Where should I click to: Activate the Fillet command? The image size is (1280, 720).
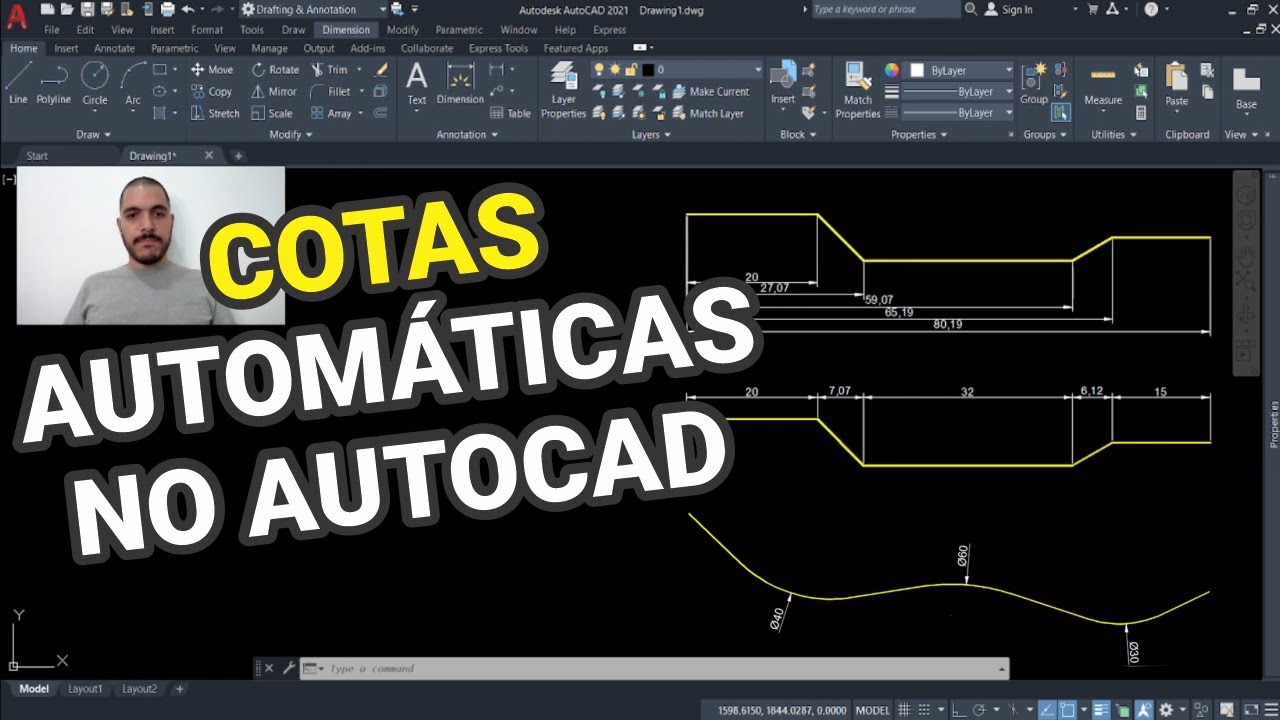[330, 92]
